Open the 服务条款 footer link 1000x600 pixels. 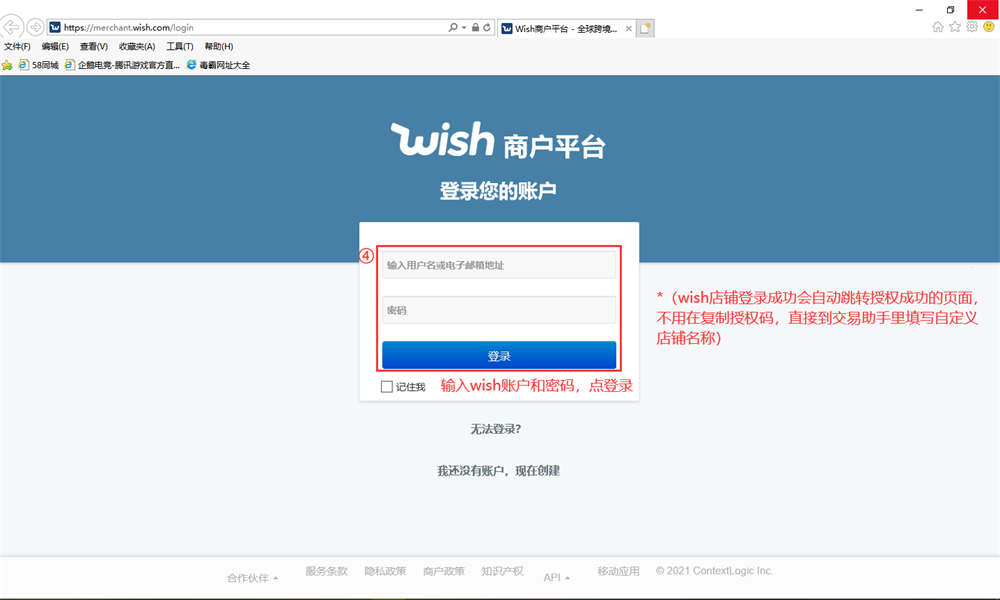pos(326,571)
